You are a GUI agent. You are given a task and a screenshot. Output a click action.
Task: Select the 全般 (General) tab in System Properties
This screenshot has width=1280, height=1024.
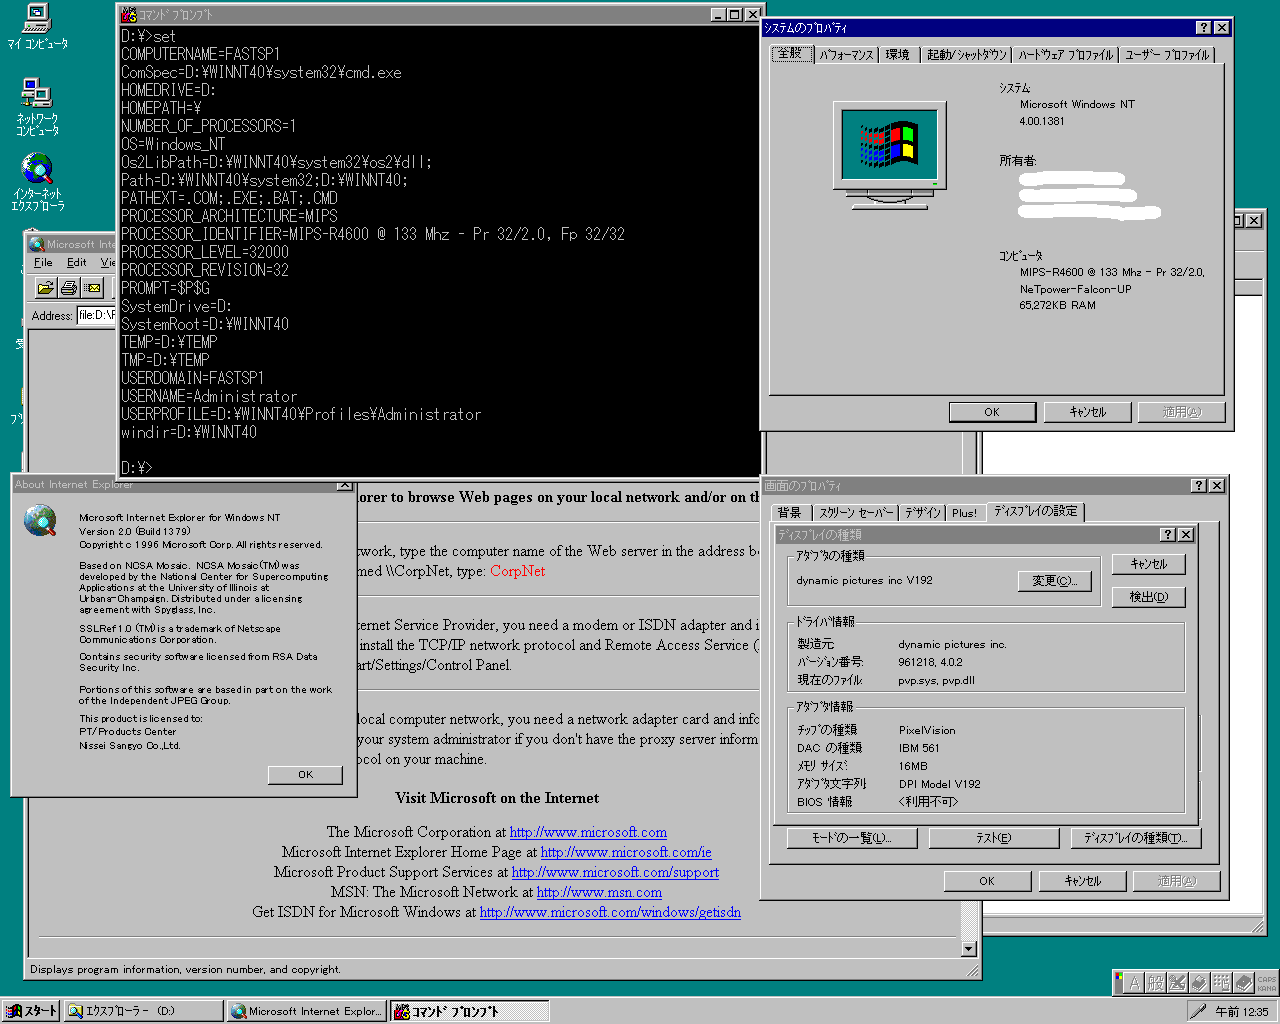pos(790,53)
